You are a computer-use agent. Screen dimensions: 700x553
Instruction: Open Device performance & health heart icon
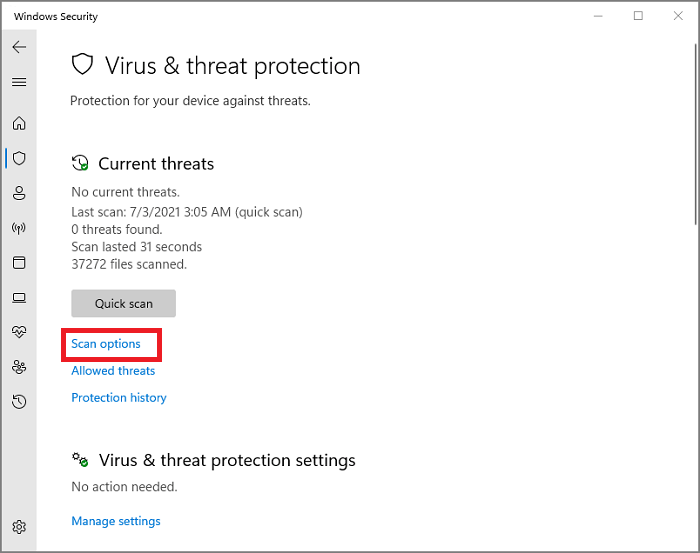[x=19, y=332]
